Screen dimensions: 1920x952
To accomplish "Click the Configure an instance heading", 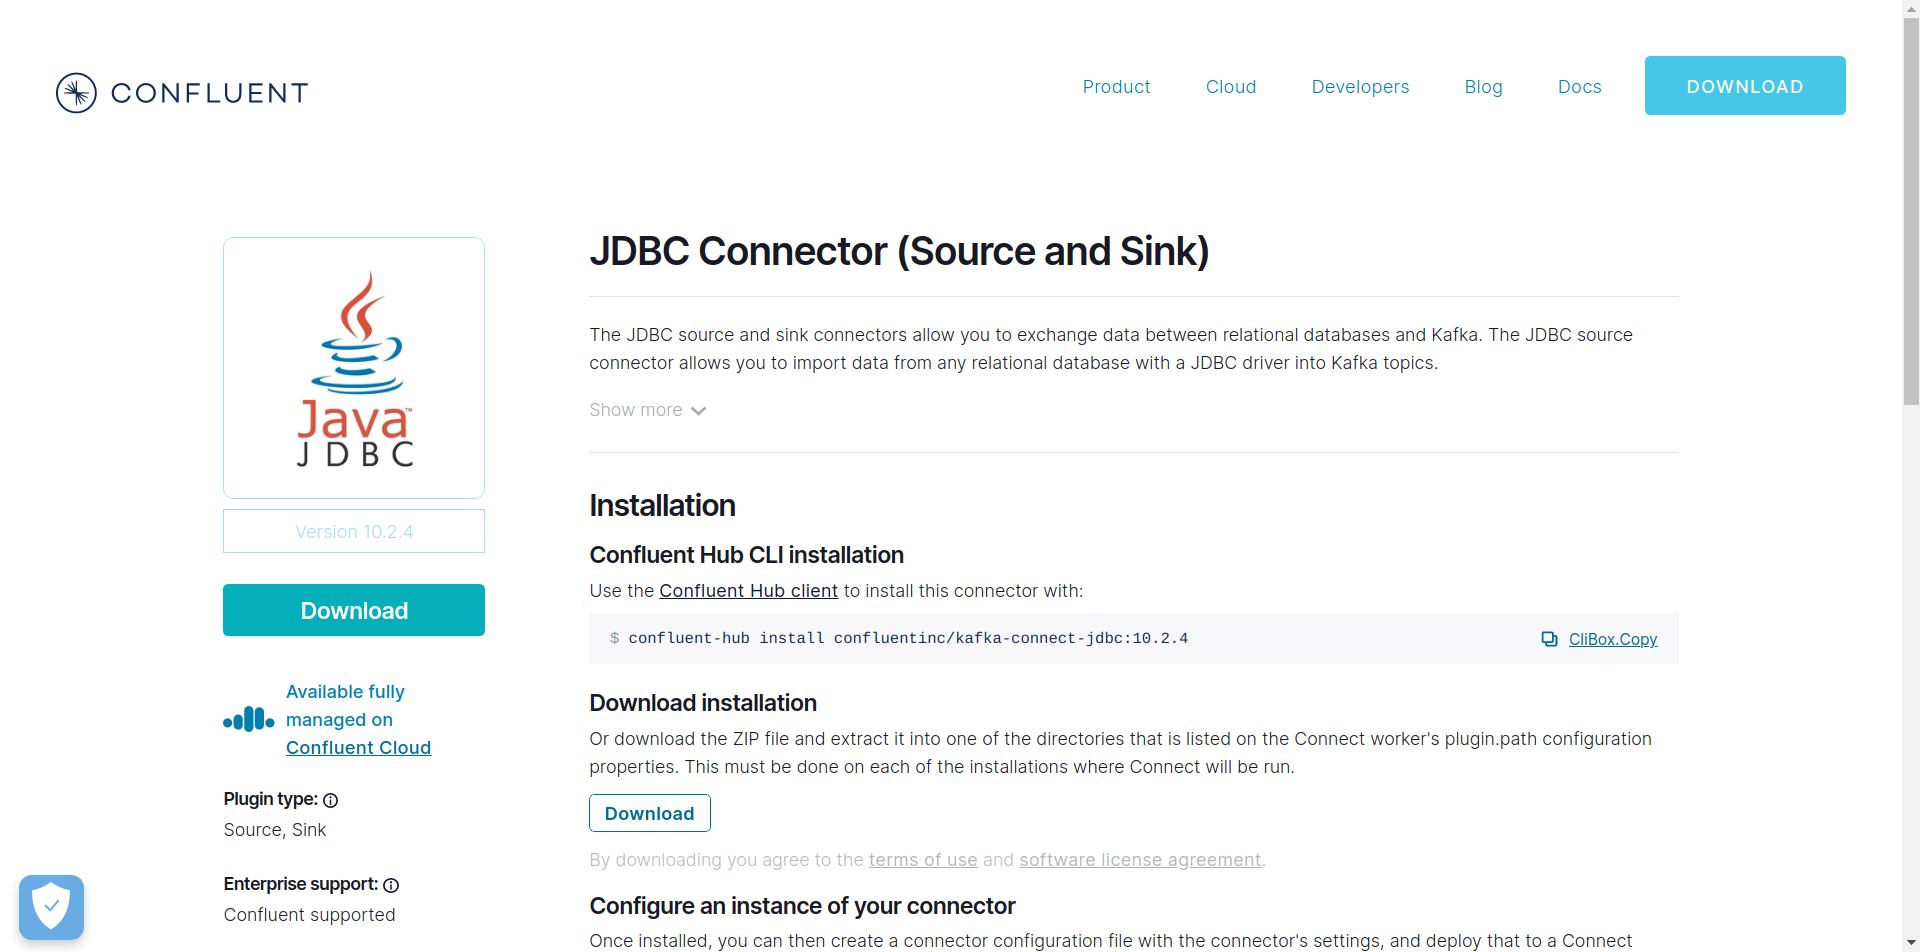I will pyautogui.click(x=802, y=906).
